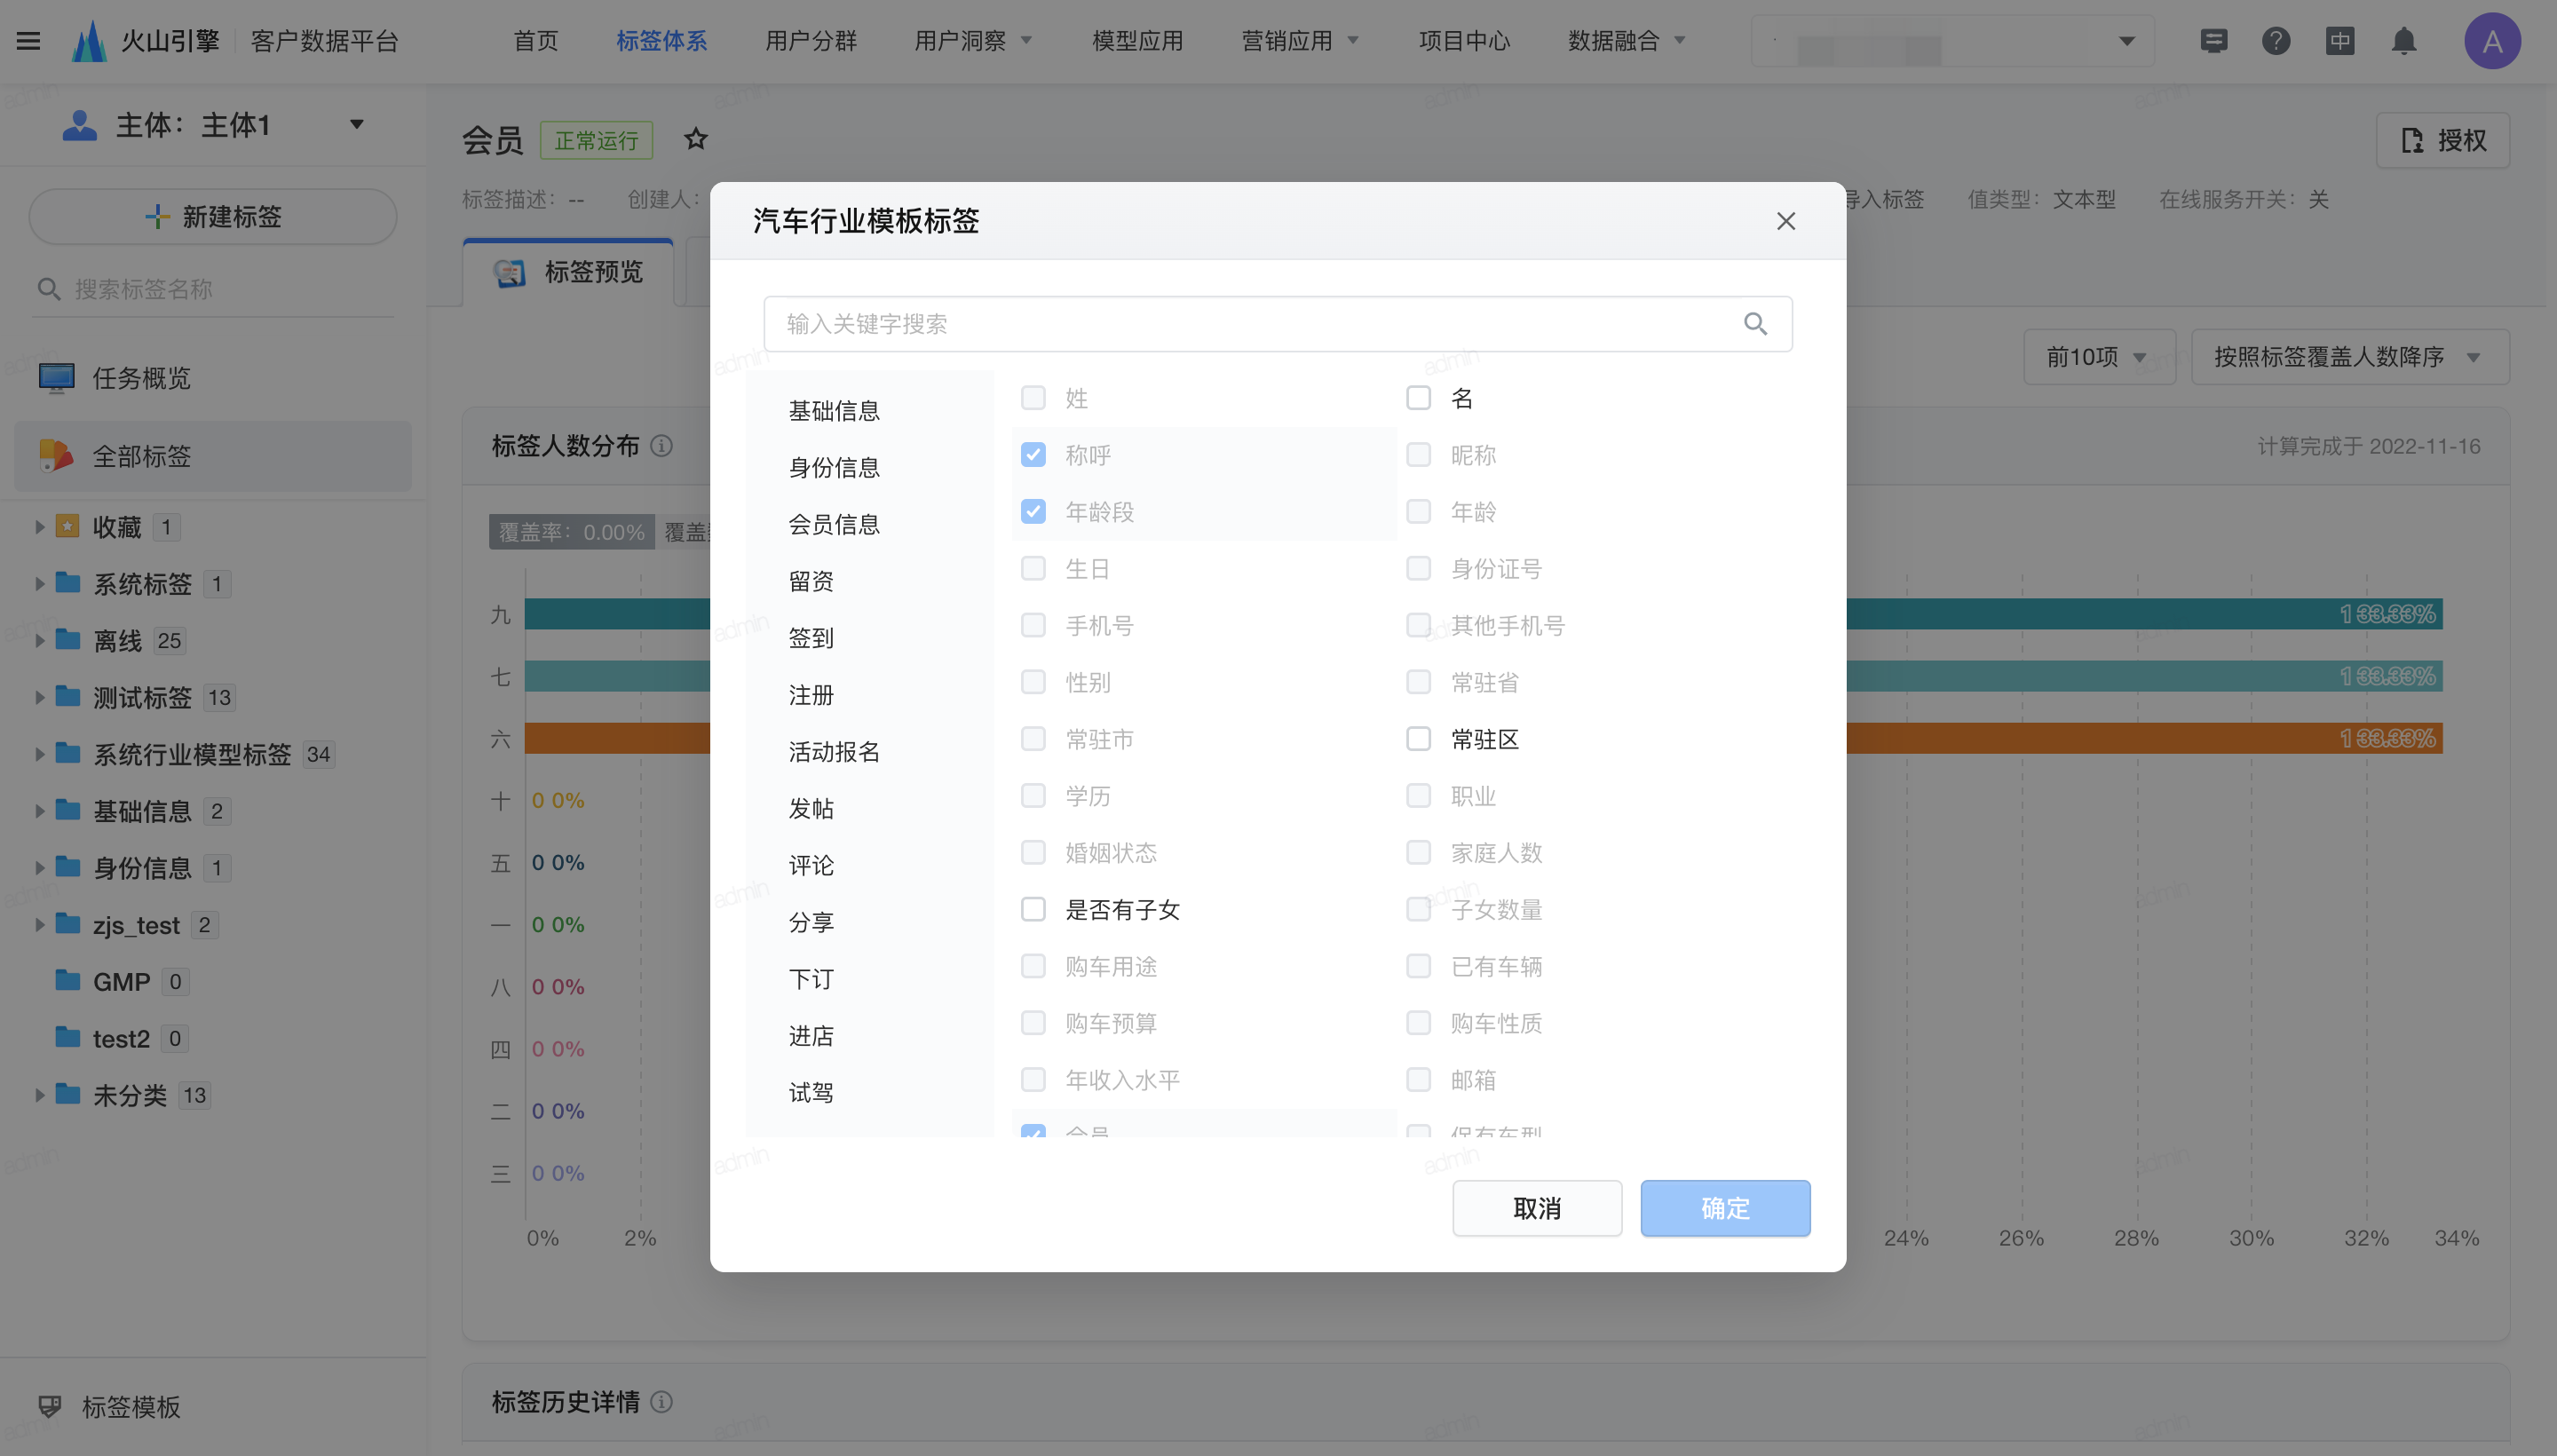Go to the 首页 nav item

pos(536,41)
